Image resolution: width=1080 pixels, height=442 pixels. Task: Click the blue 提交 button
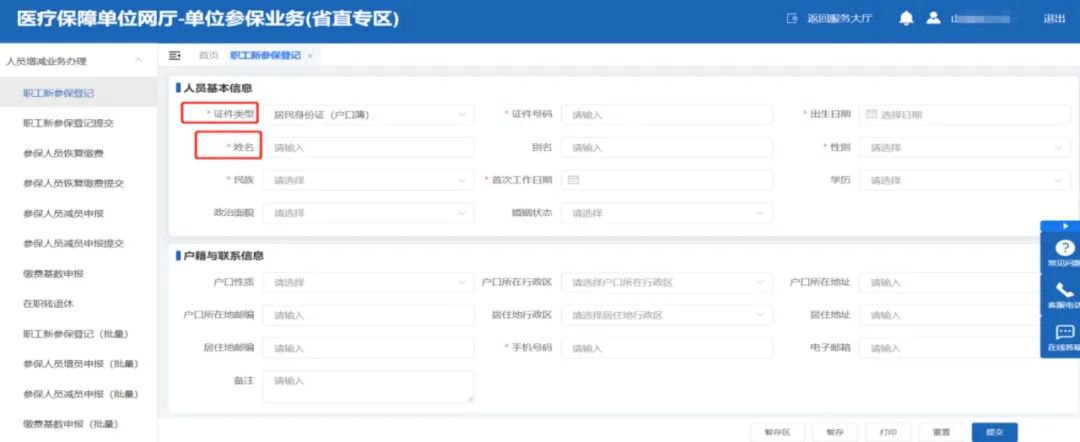point(995,432)
